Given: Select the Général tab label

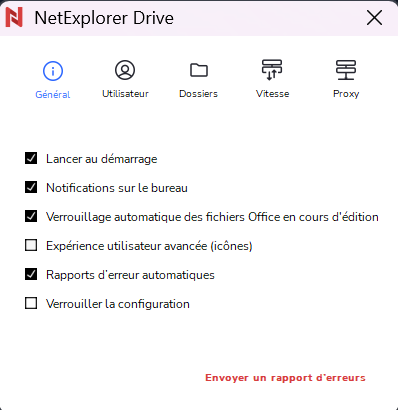Looking at the screenshot, I should pyautogui.click(x=53, y=95).
